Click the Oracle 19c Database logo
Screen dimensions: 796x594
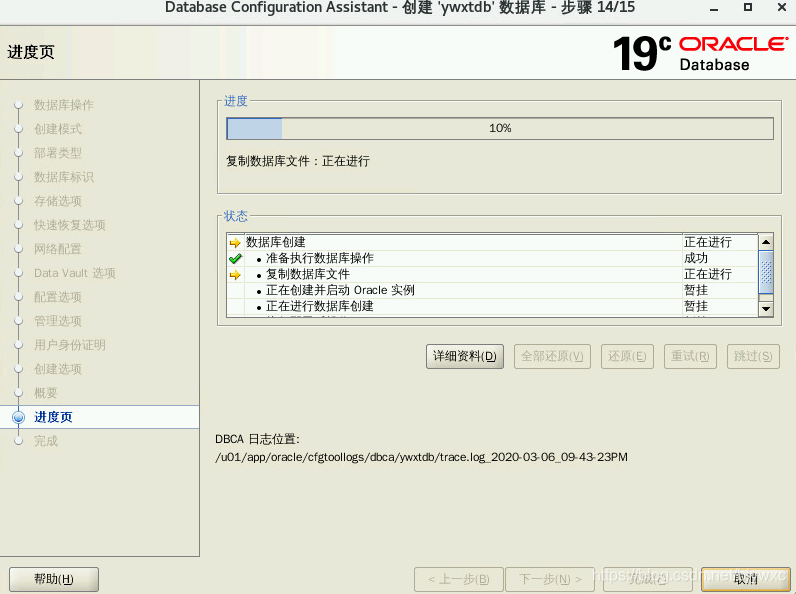700,53
